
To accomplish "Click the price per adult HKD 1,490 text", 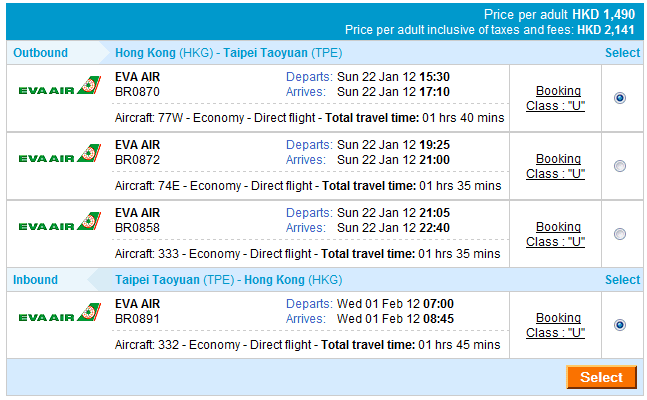I will (561, 15).
